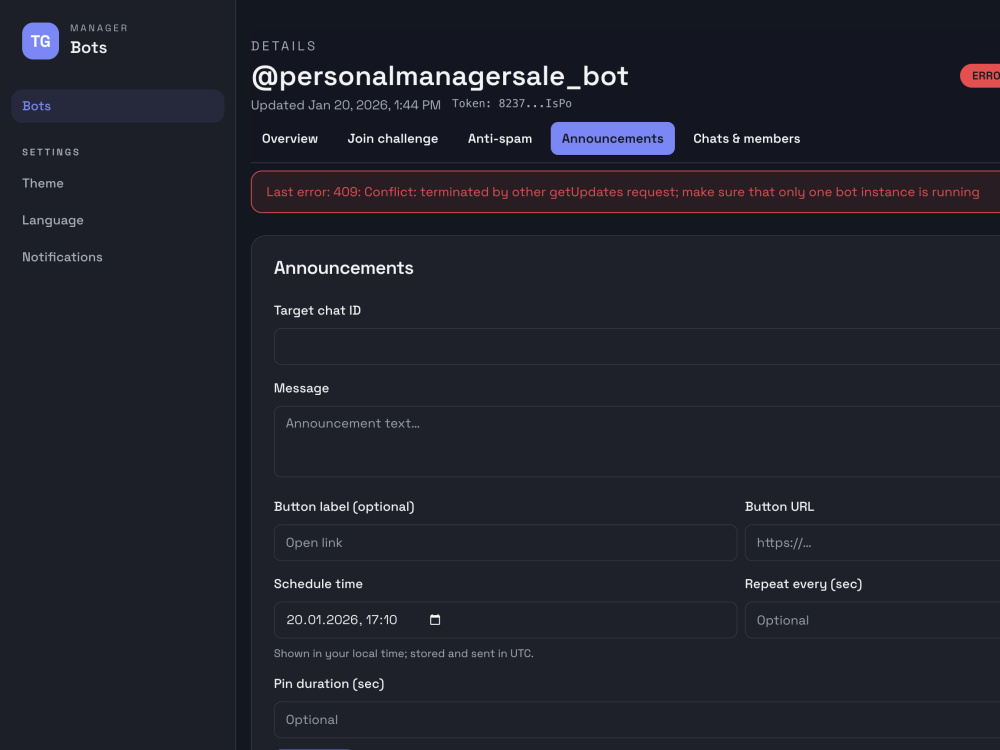Switch to Chats & members tab
Image resolution: width=1000 pixels, height=750 pixels.
pos(747,138)
